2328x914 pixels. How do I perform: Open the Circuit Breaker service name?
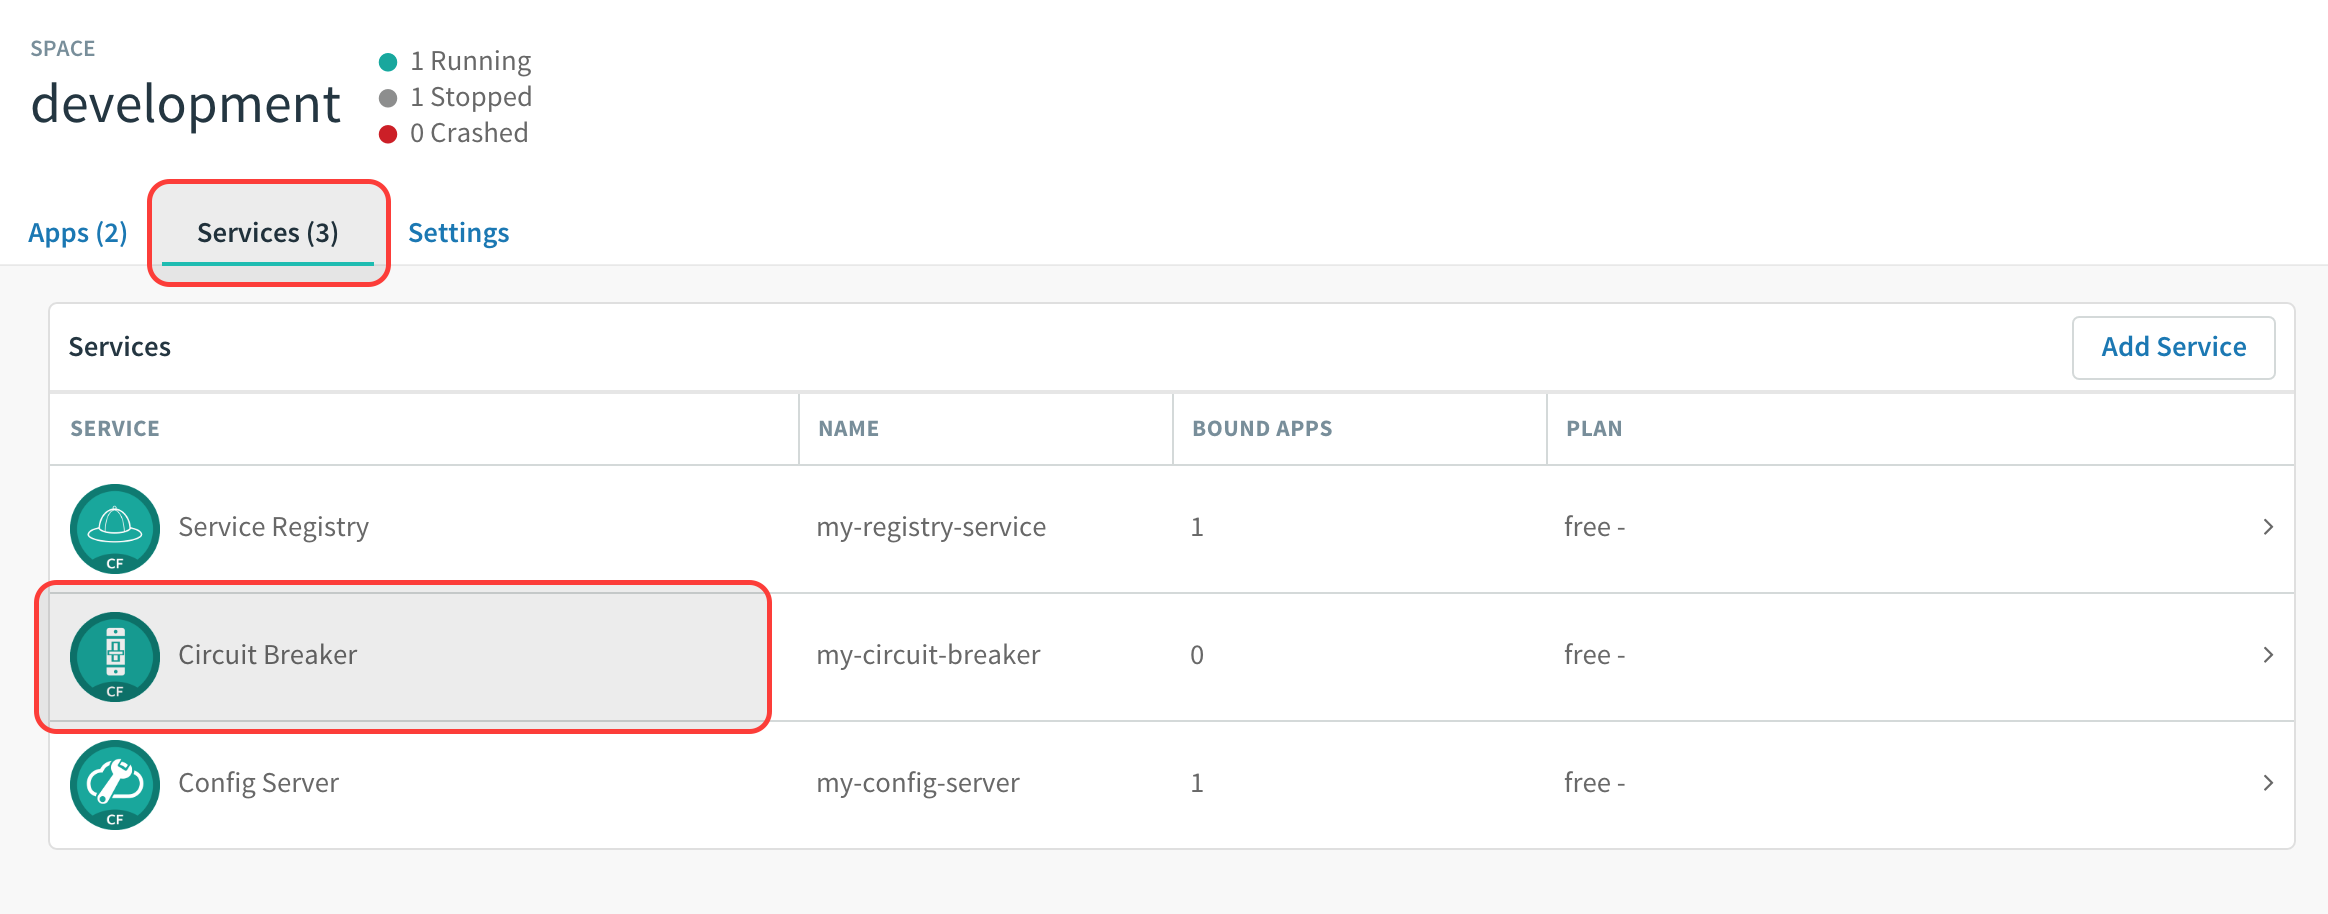[x=267, y=655]
